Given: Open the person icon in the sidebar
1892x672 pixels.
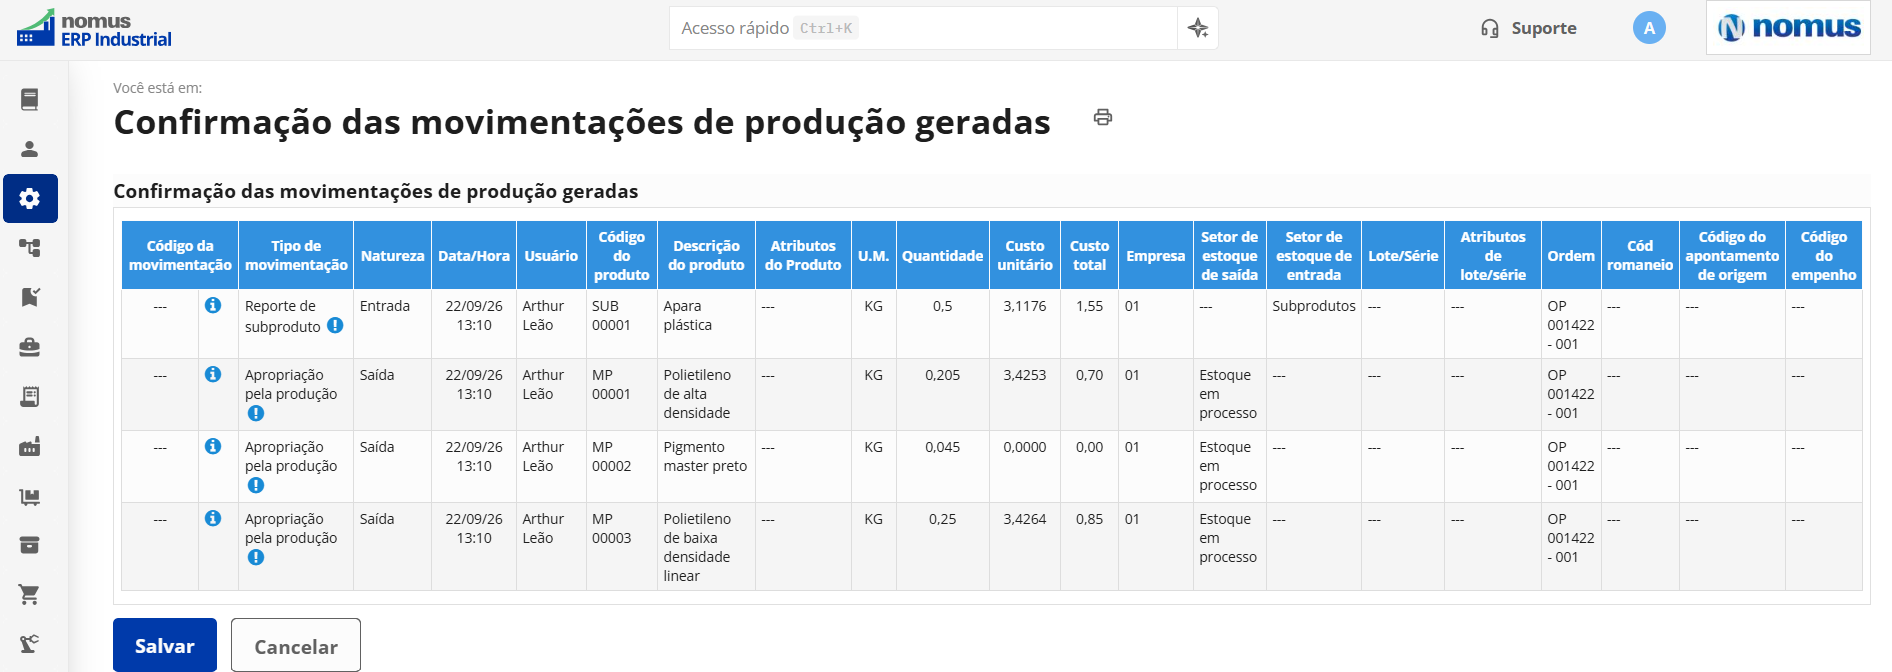Looking at the screenshot, I should pos(30,149).
